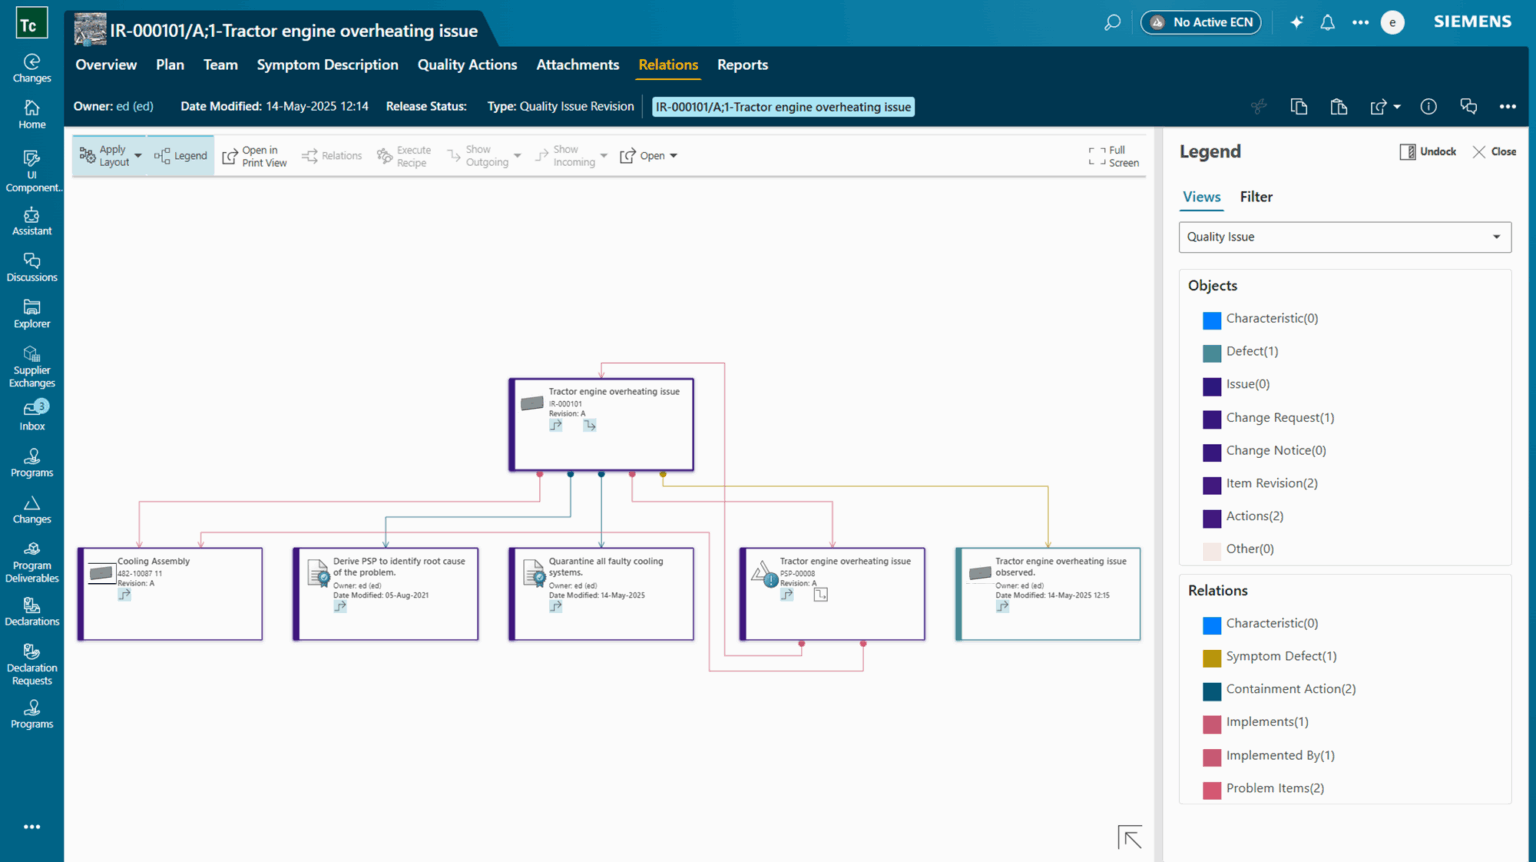Open the Filter tab in the Legend panel
The width and height of the screenshot is (1536, 862).
pos(1256,197)
